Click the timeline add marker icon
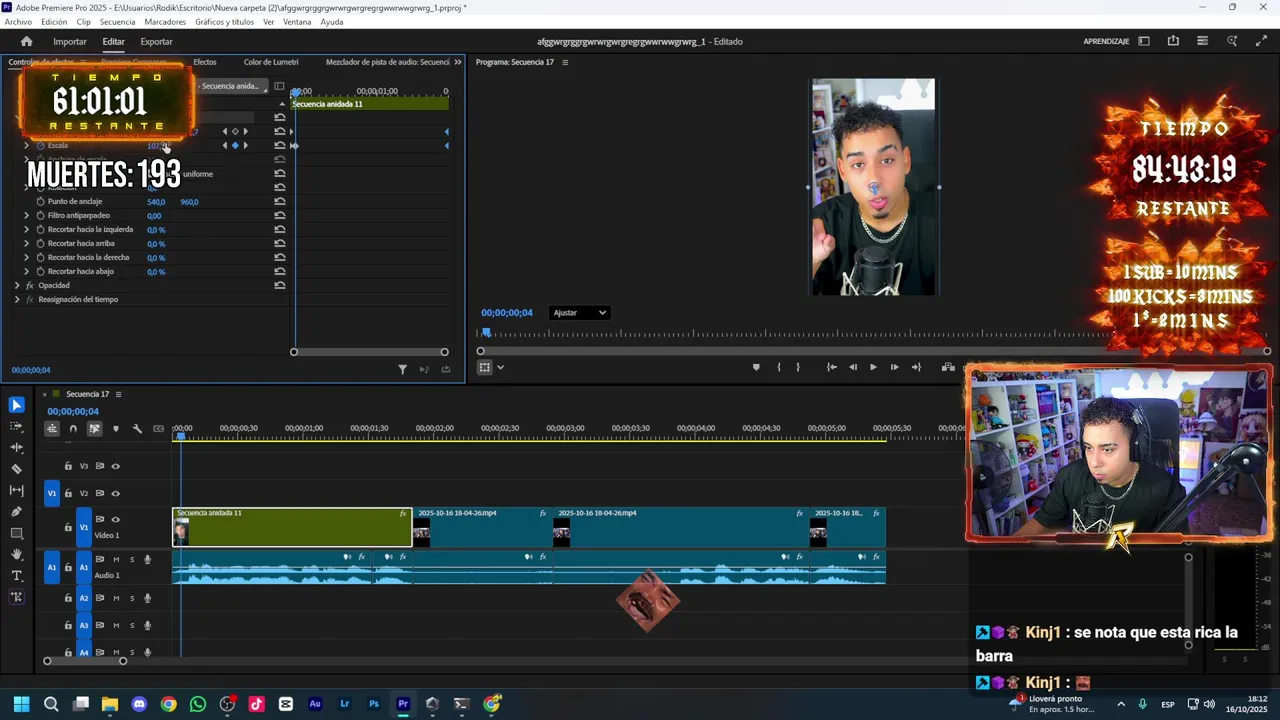The width and height of the screenshot is (1280, 720). coord(116,429)
